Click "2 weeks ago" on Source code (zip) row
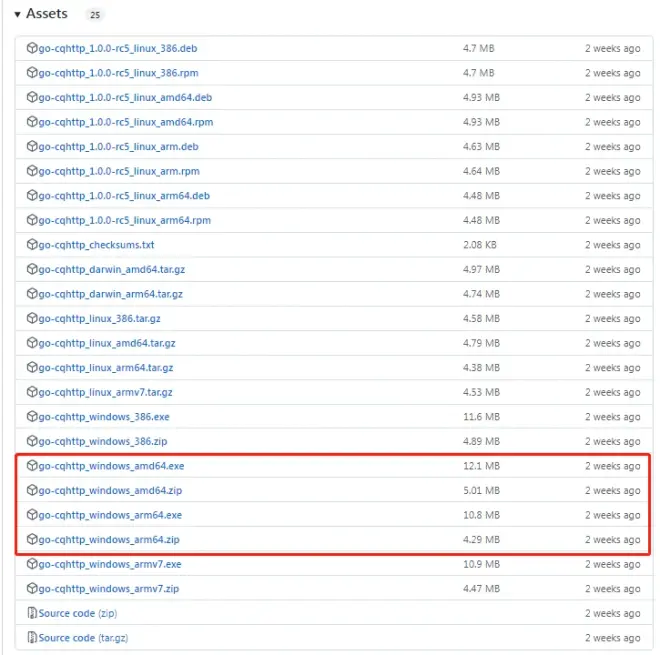660x655 pixels. 612,613
